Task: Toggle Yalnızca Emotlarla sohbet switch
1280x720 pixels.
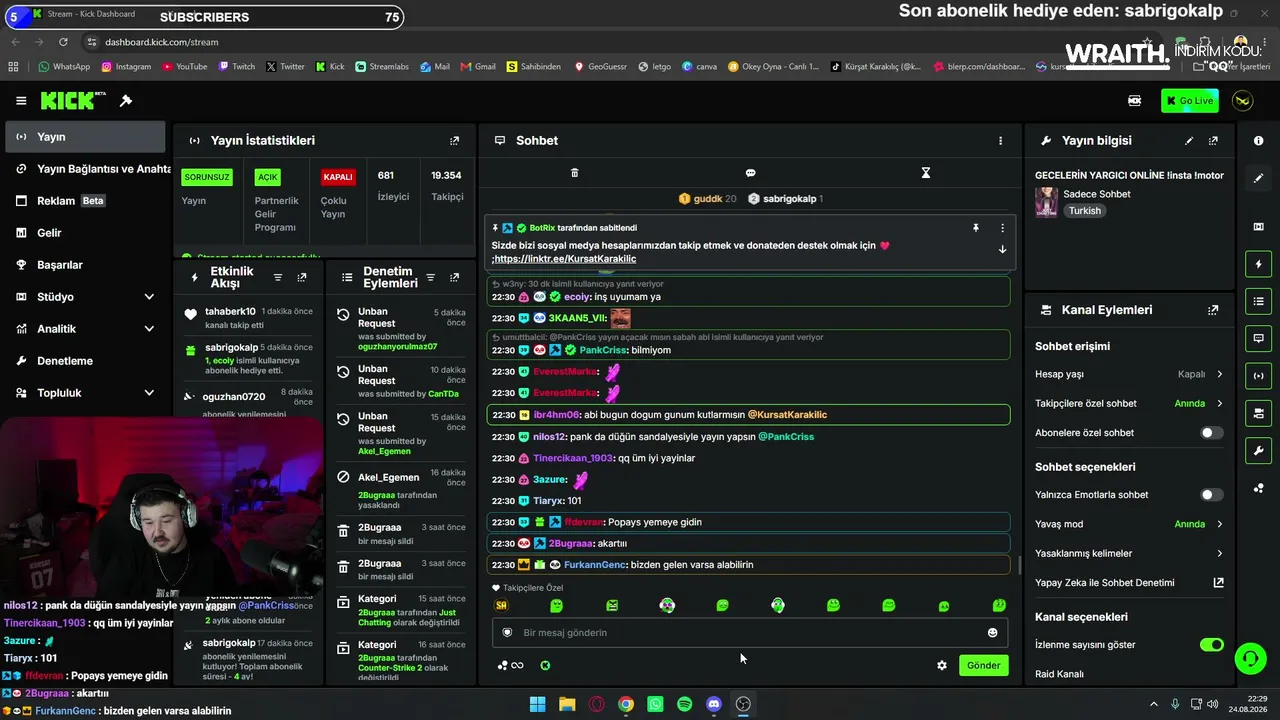Action: pyautogui.click(x=1211, y=495)
